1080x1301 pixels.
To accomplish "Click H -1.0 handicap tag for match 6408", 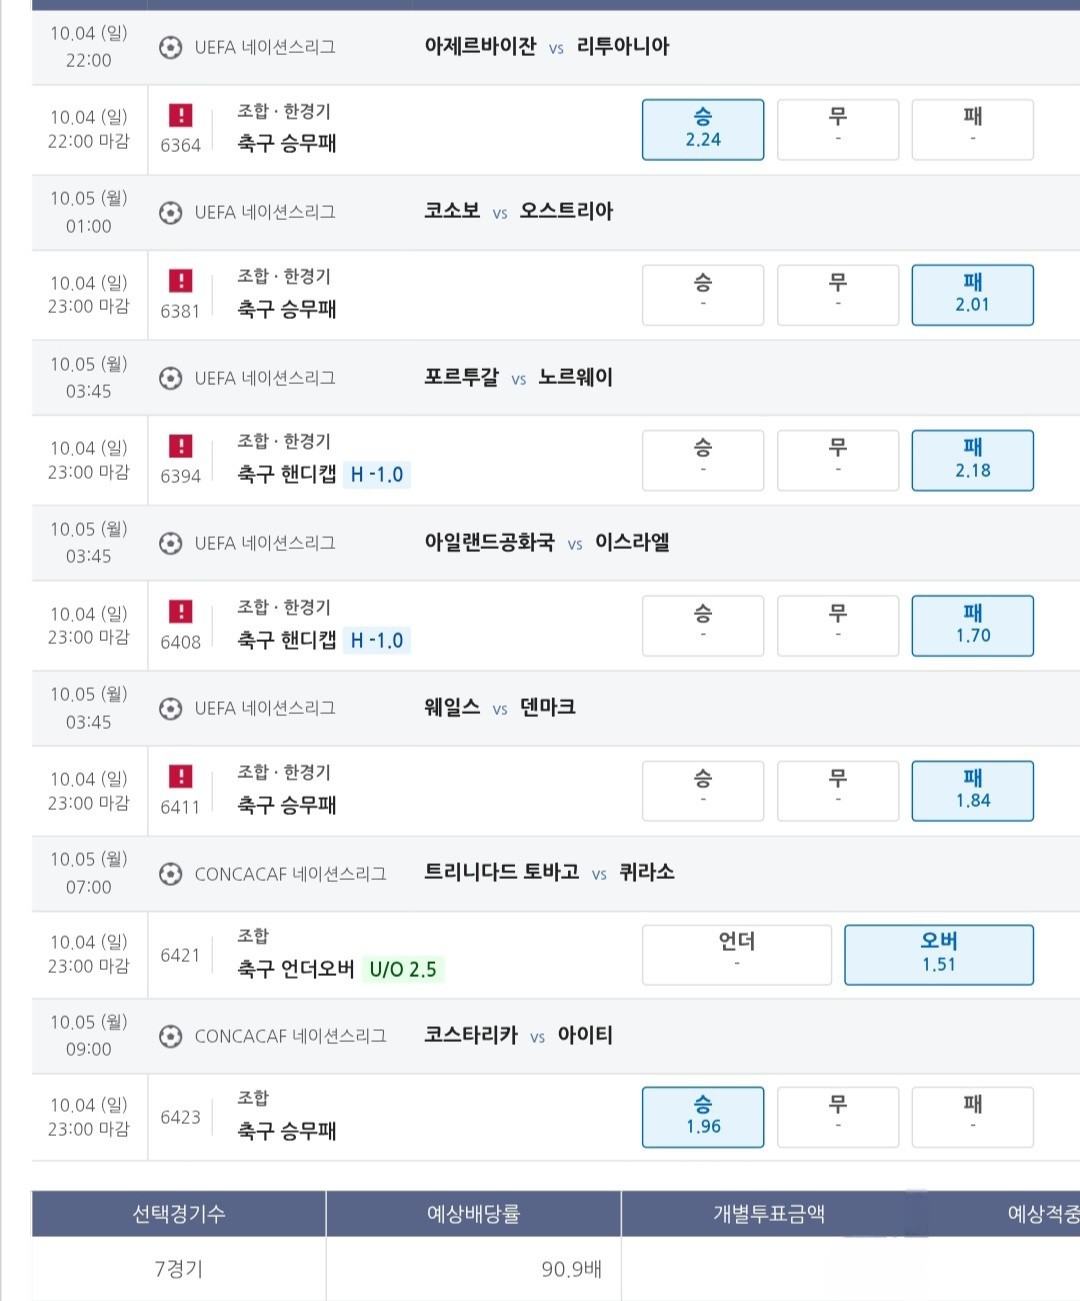I will (x=377, y=640).
